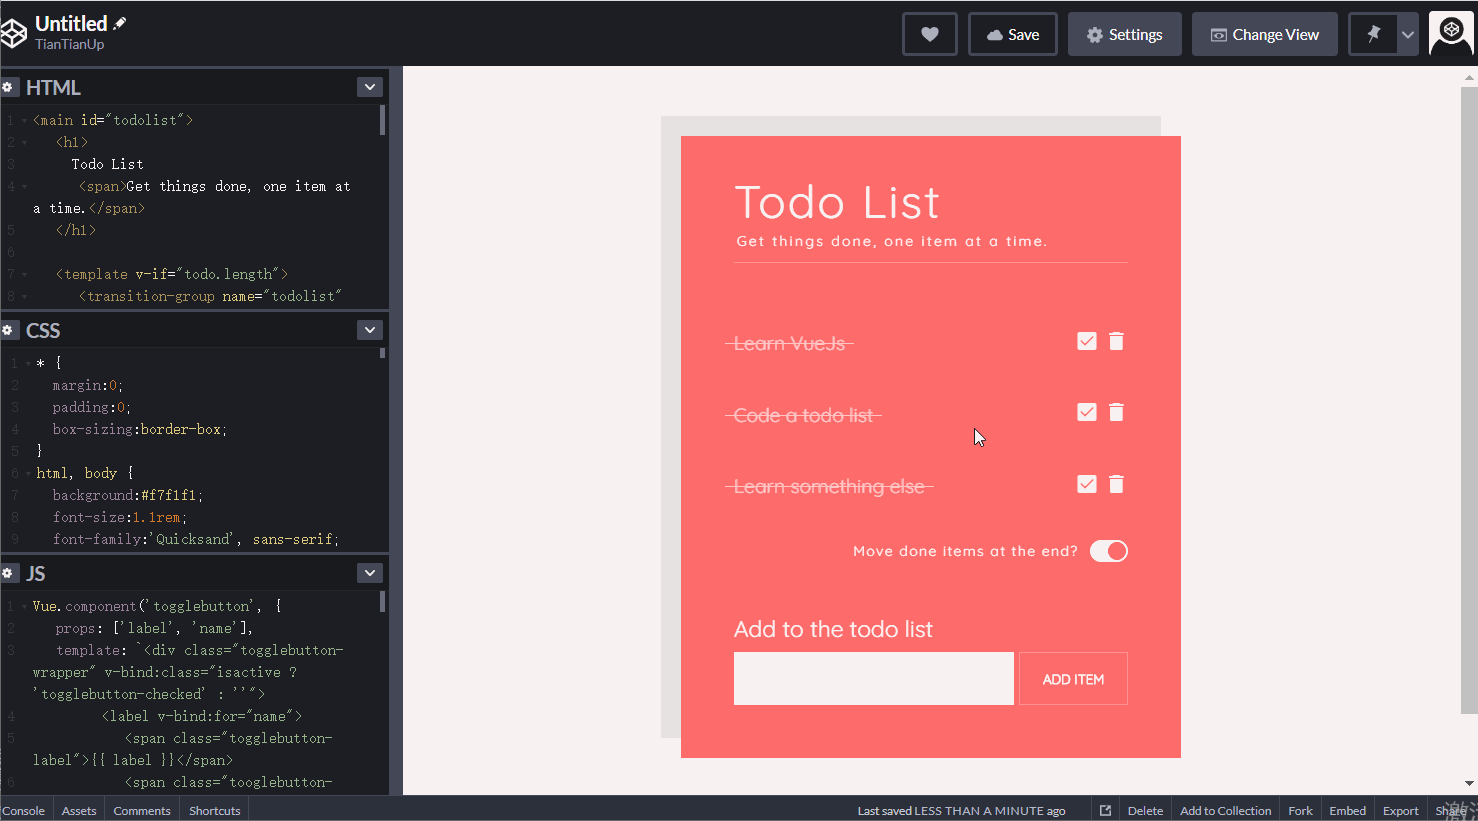Image resolution: width=1478 pixels, height=821 pixels.
Task: Open the Comments tab
Action: 142,810
